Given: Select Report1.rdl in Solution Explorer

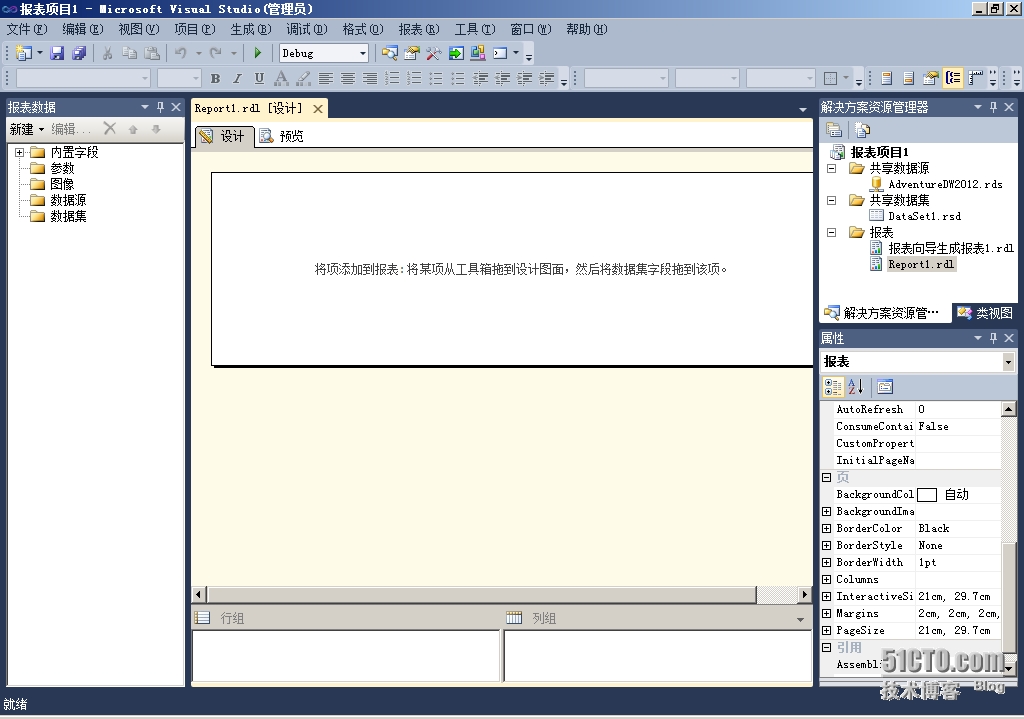Looking at the screenshot, I should [x=921, y=264].
